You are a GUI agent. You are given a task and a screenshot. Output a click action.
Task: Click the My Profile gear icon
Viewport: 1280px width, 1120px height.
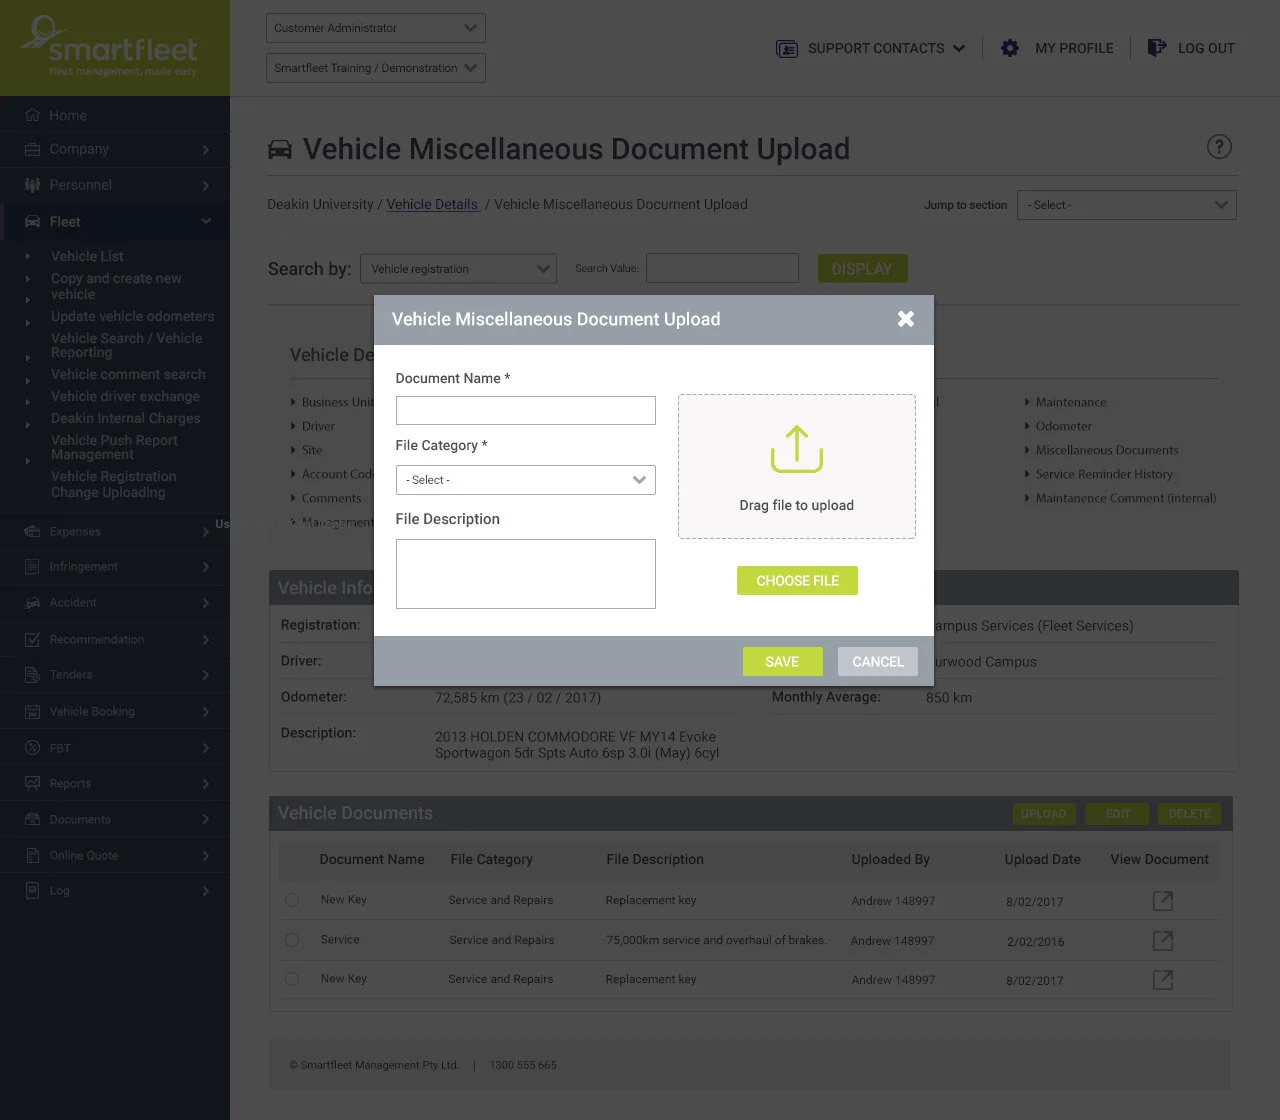[1009, 47]
